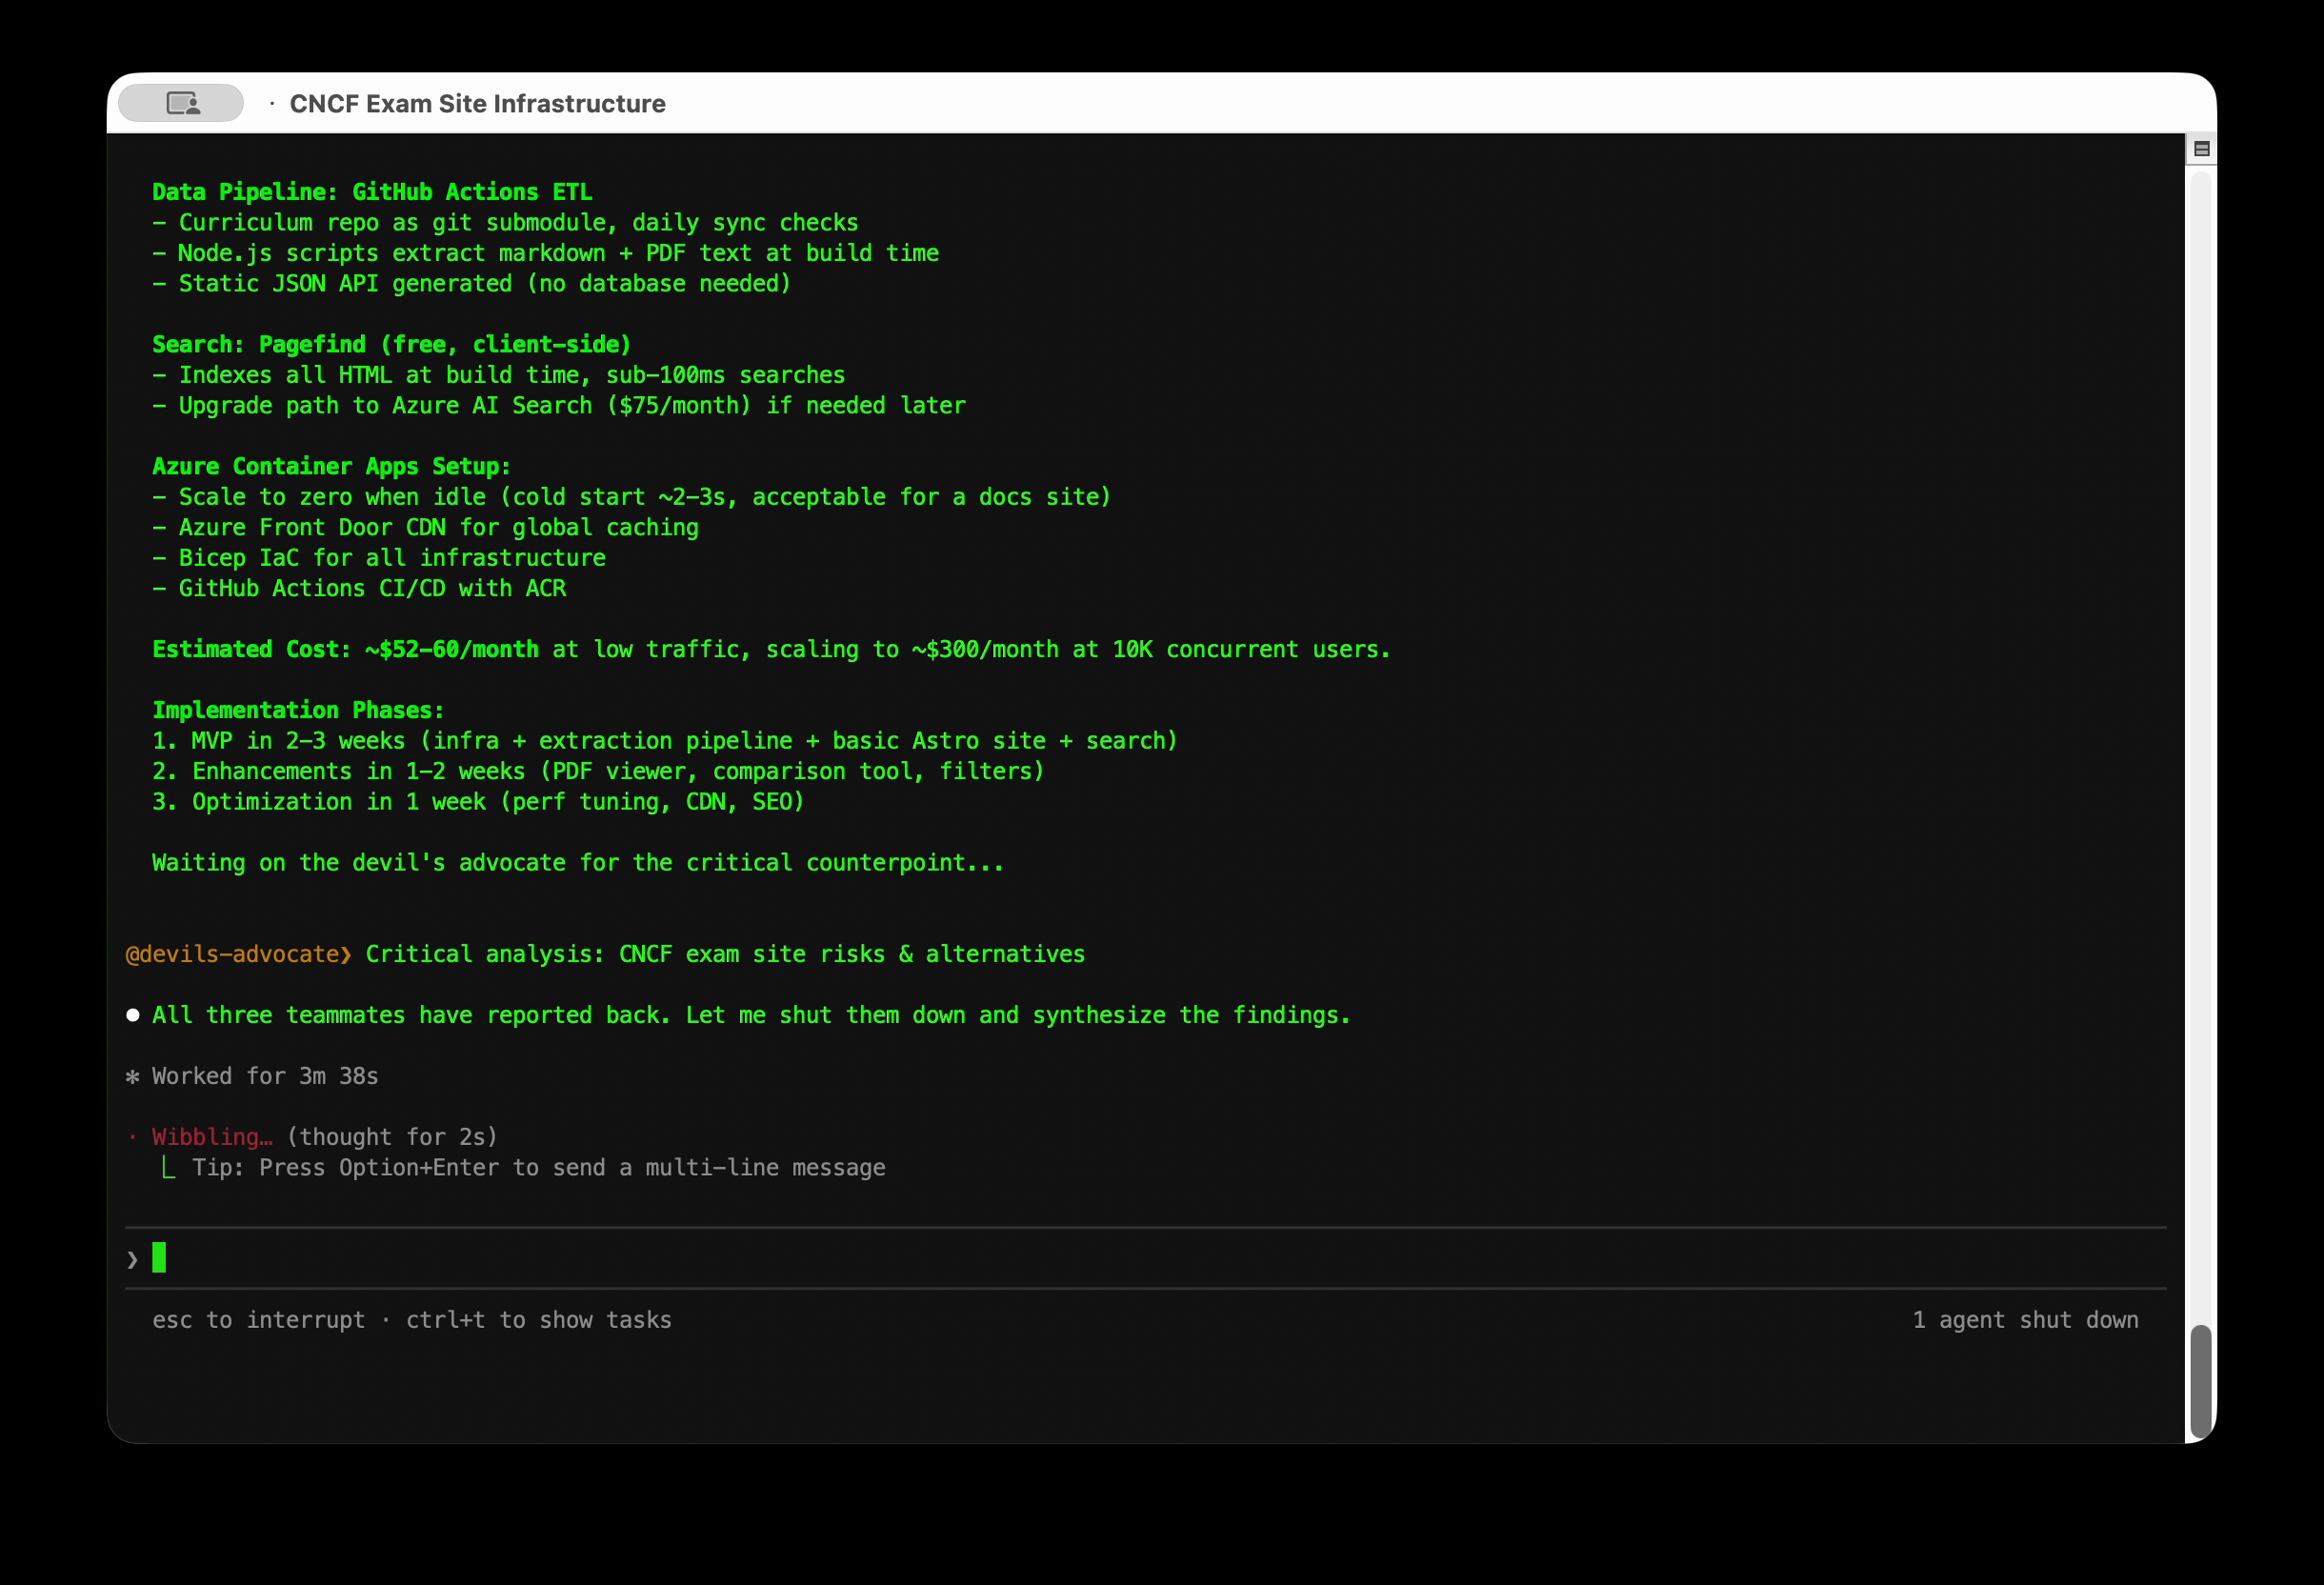Click the split pane icon above scrollbar
The height and width of the screenshot is (1585, 2324).
[x=2201, y=149]
